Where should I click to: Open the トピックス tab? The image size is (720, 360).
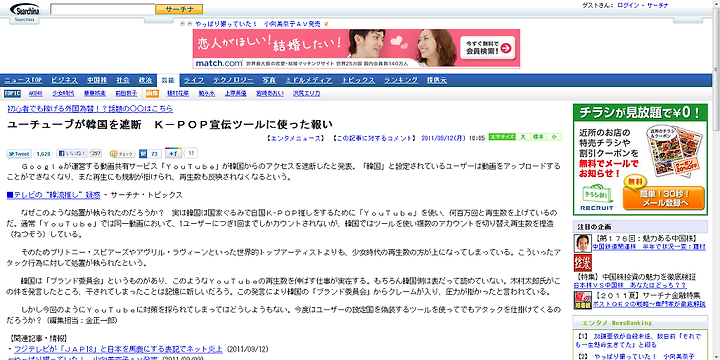357,80
